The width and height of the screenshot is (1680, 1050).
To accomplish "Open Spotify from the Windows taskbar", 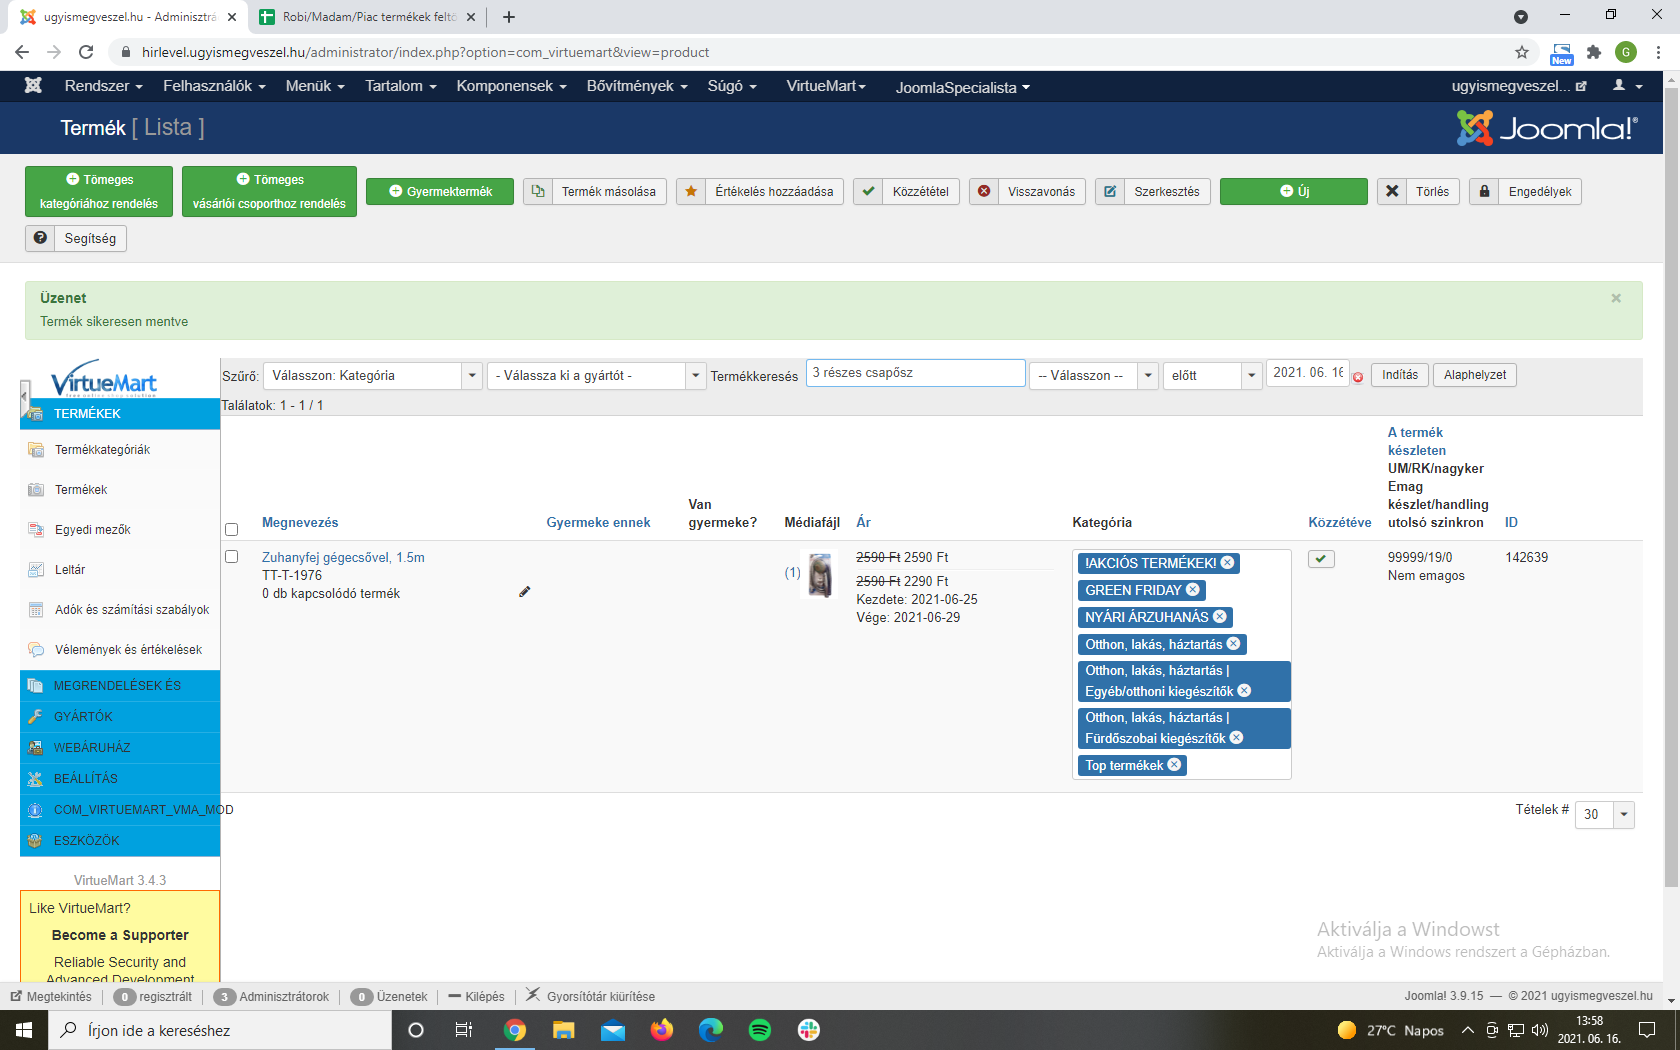I will pos(759,1030).
